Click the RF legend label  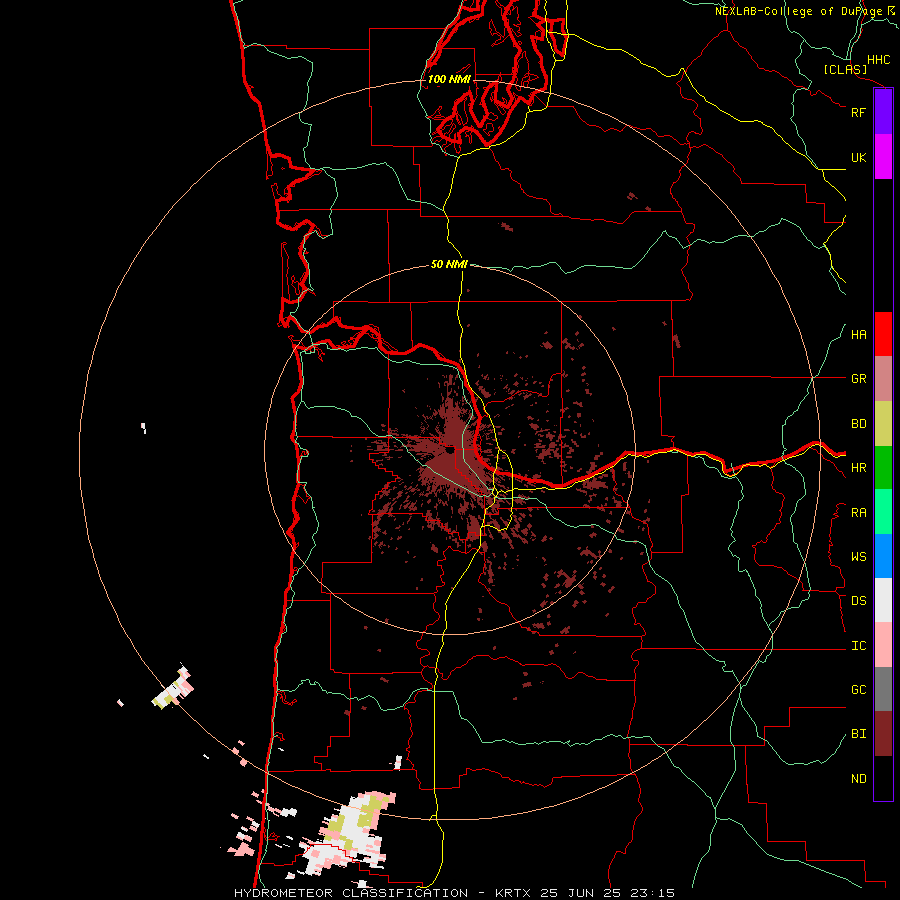coord(858,112)
